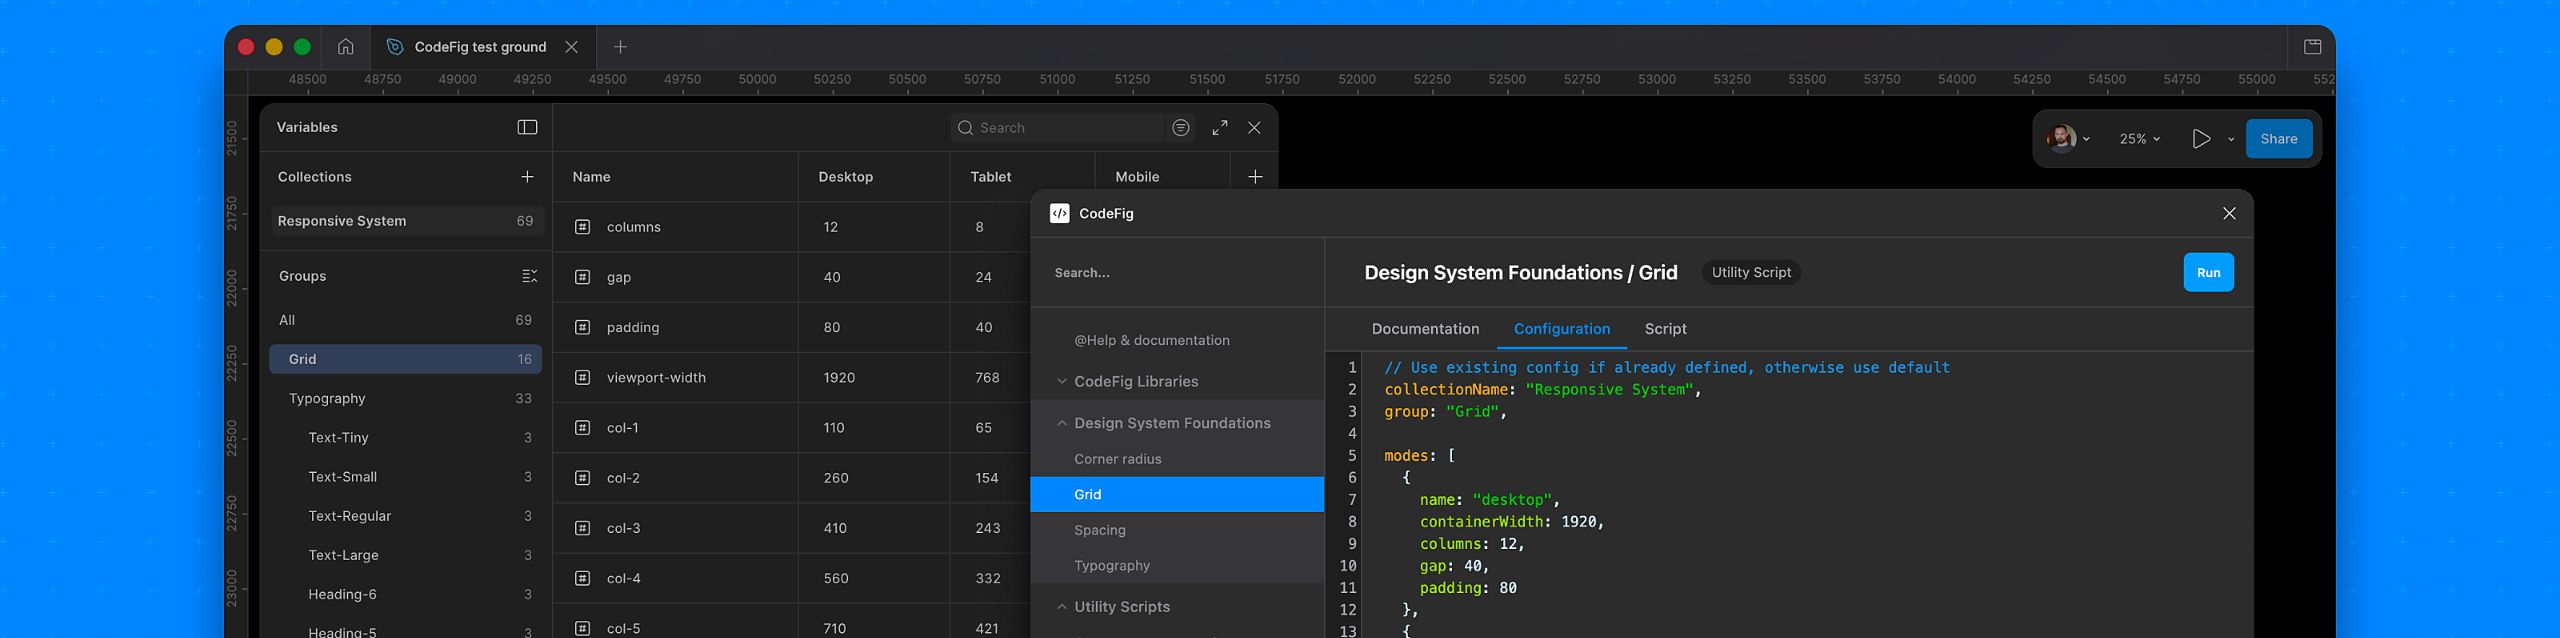Collapse the Design System Foundations section
This screenshot has width=2560, height=638.
[x=1062, y=423]
